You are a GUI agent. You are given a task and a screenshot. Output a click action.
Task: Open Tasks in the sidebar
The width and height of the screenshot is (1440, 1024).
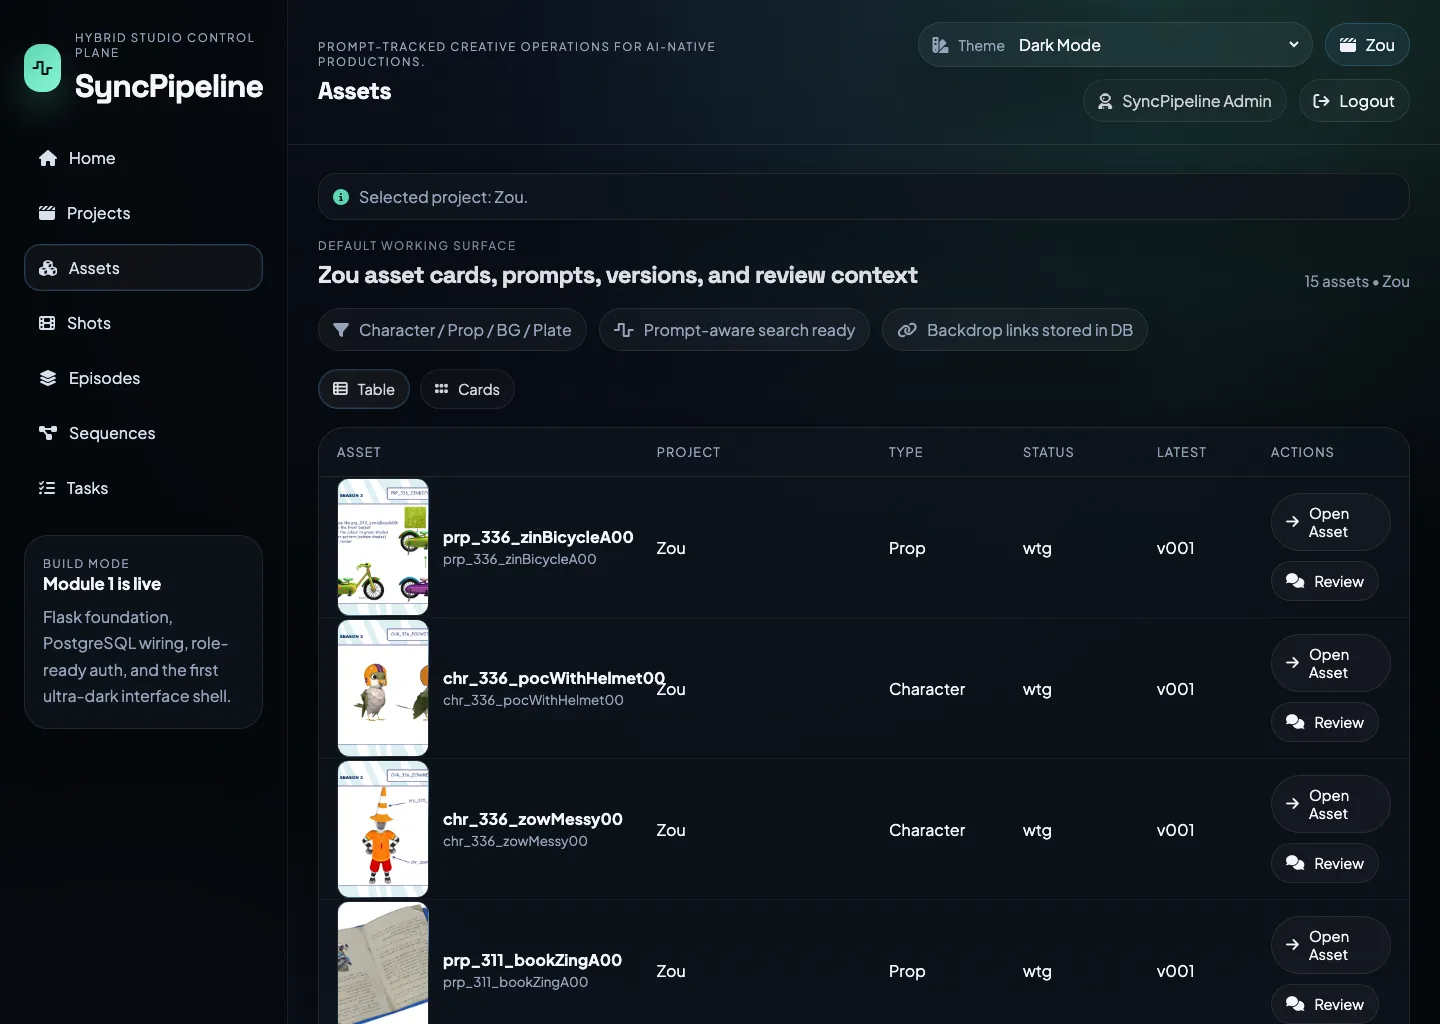pos(143,488)
